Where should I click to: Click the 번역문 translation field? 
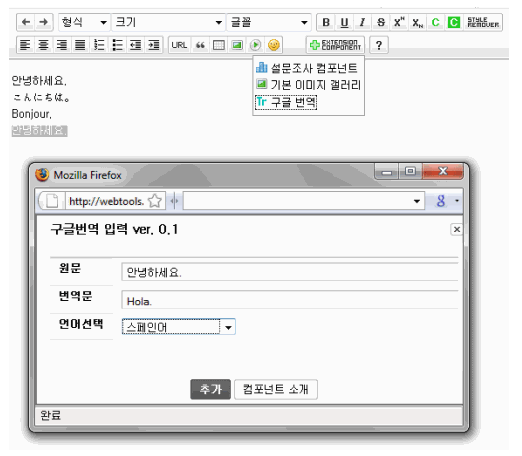pos(290,300)
